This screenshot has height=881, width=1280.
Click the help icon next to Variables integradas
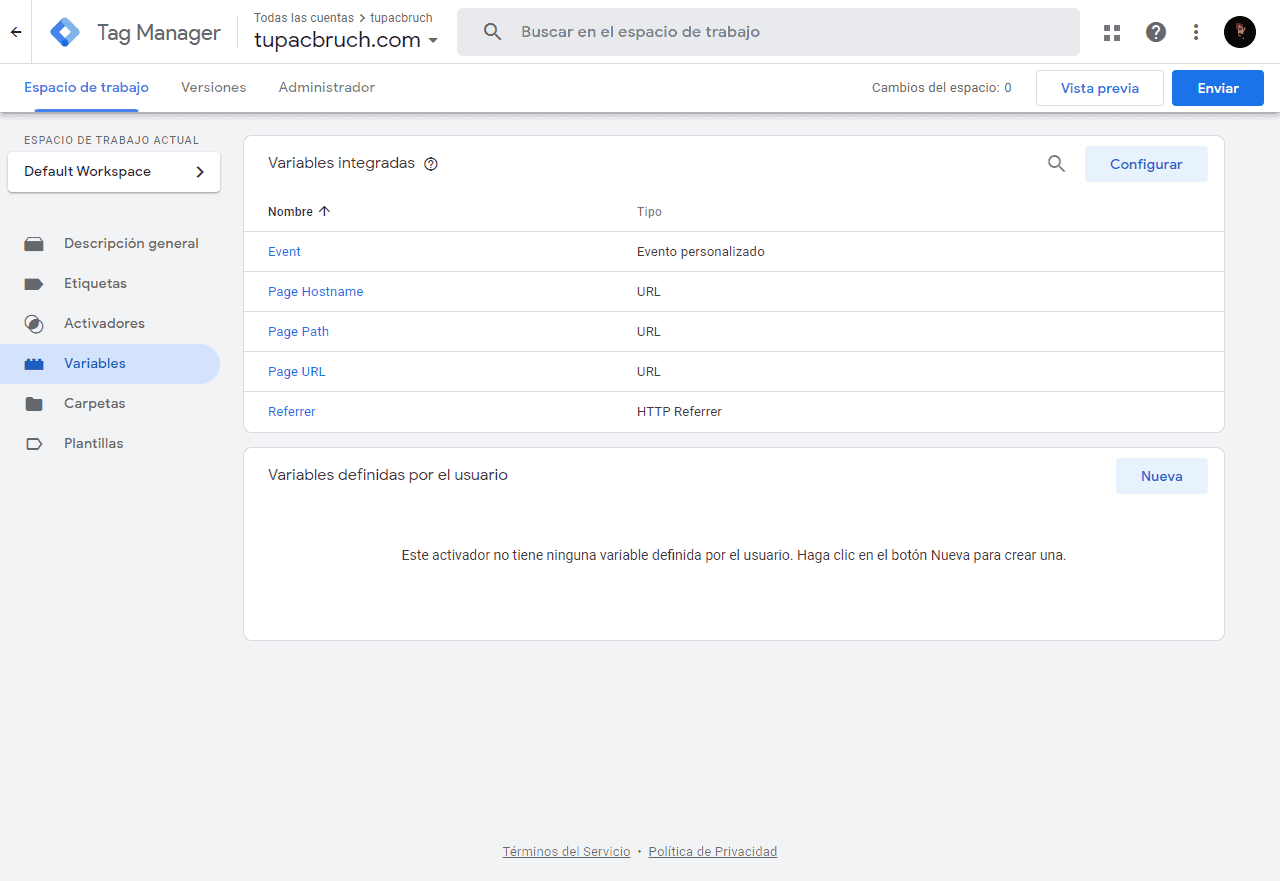430,163
